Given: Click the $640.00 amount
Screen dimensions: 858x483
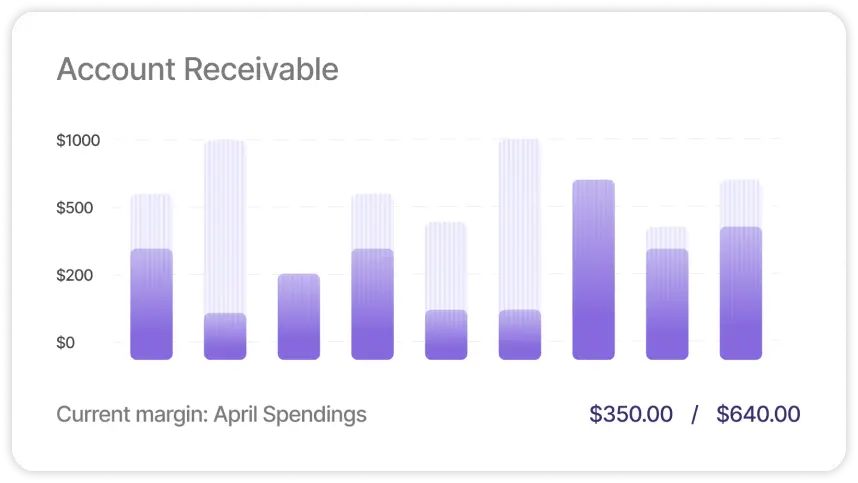Looking at the screenshot, I should coord(758,414).
